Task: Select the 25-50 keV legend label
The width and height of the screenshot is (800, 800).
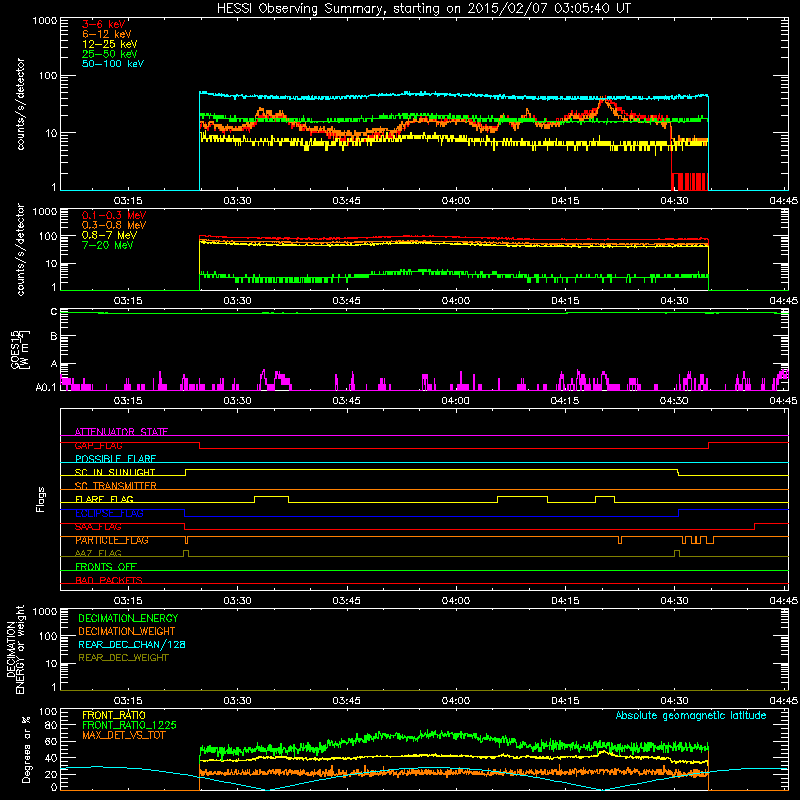Action: click(110, 54)
